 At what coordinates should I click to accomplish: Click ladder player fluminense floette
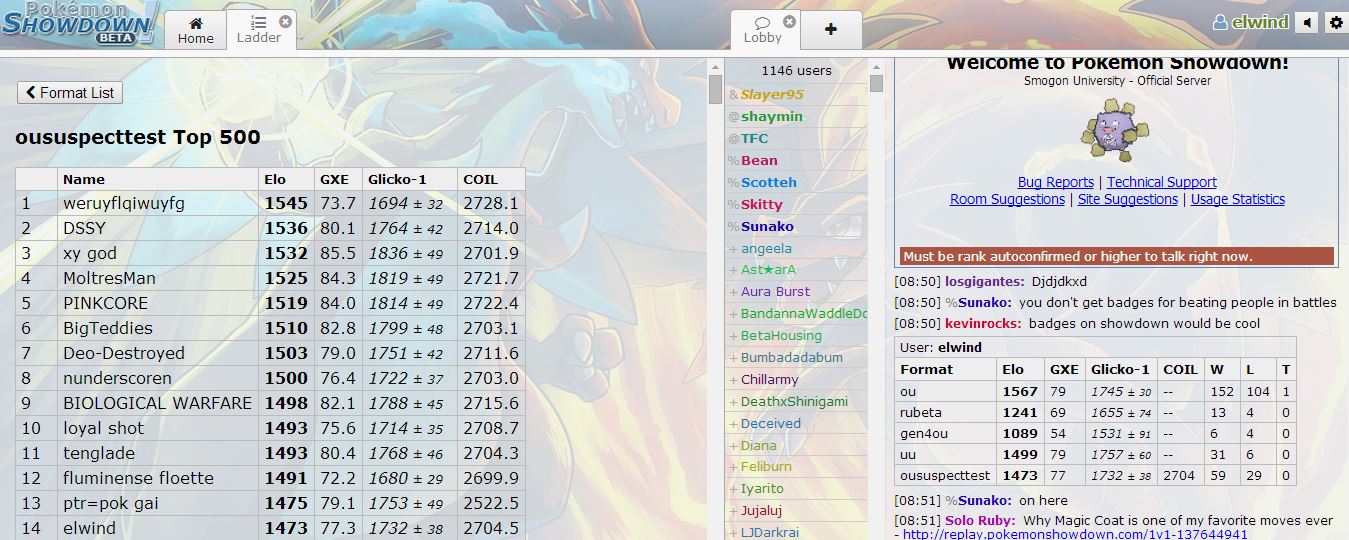pyautogui.click(x=138, y=478)
